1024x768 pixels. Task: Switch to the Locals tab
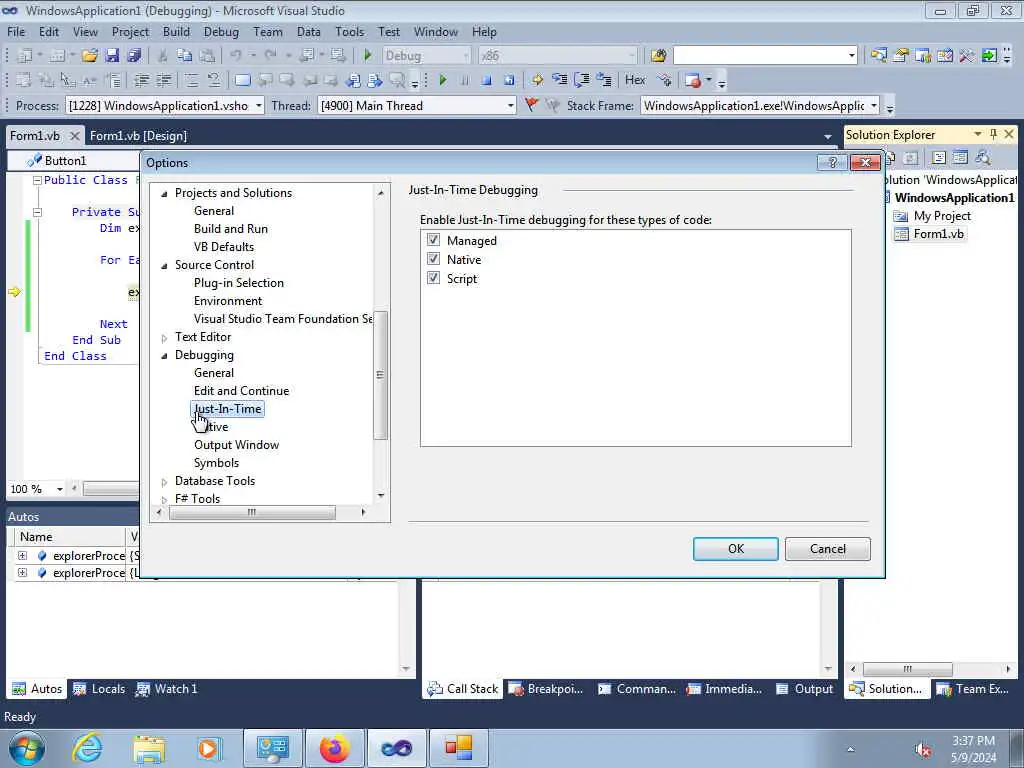pos(99,688)
